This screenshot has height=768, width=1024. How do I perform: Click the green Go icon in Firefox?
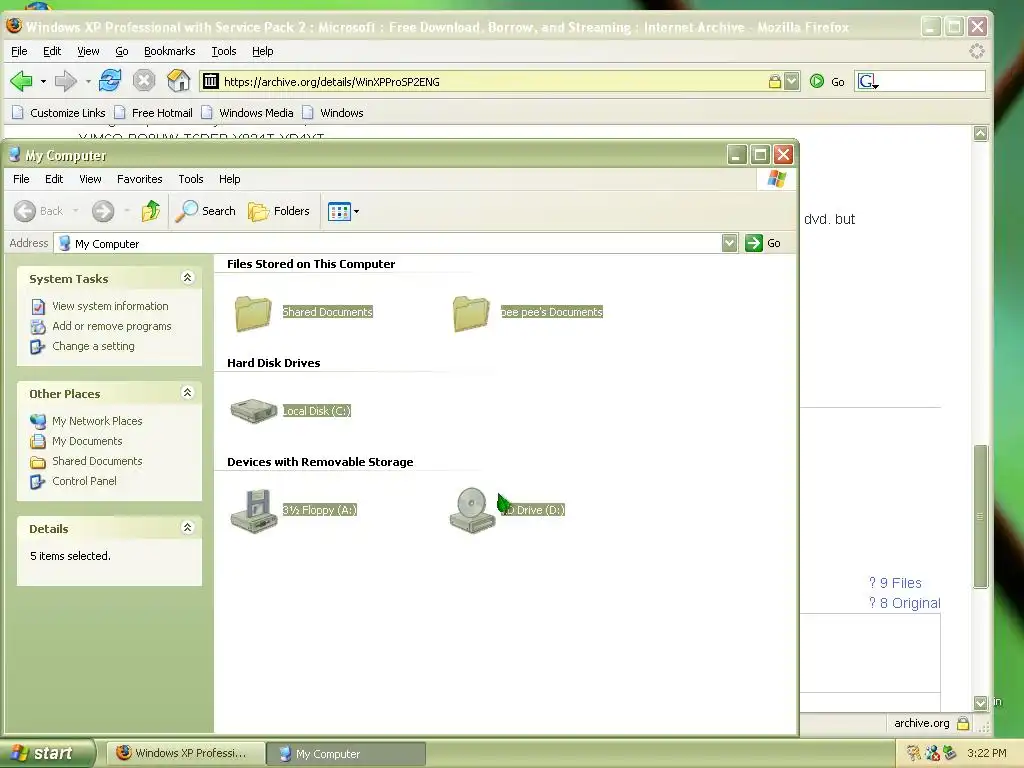tap(816, 81)
